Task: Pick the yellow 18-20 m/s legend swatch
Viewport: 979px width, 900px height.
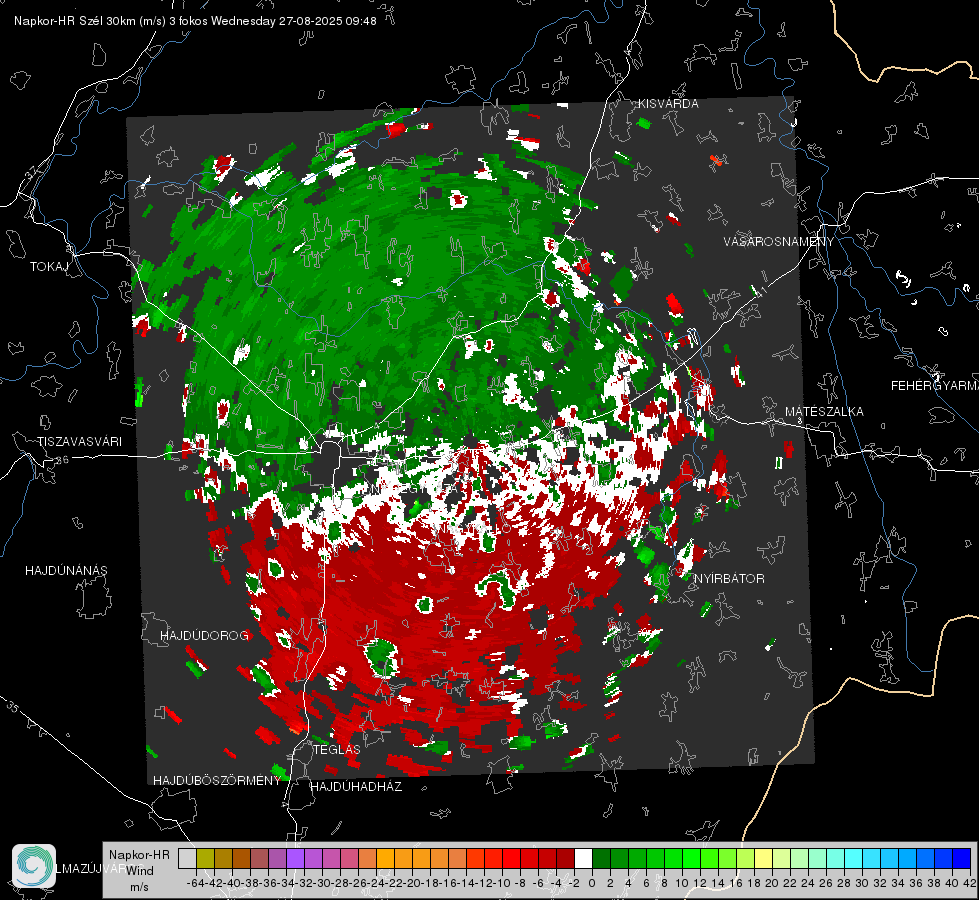Action: tap(764, 859)
